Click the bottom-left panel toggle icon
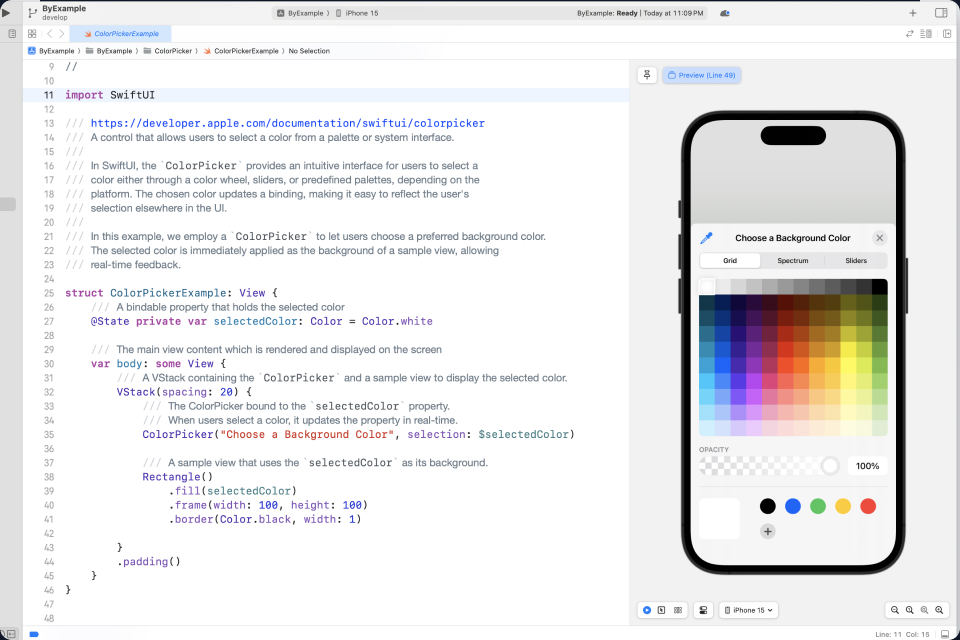 pyautogui.click(x=9, y=634)
